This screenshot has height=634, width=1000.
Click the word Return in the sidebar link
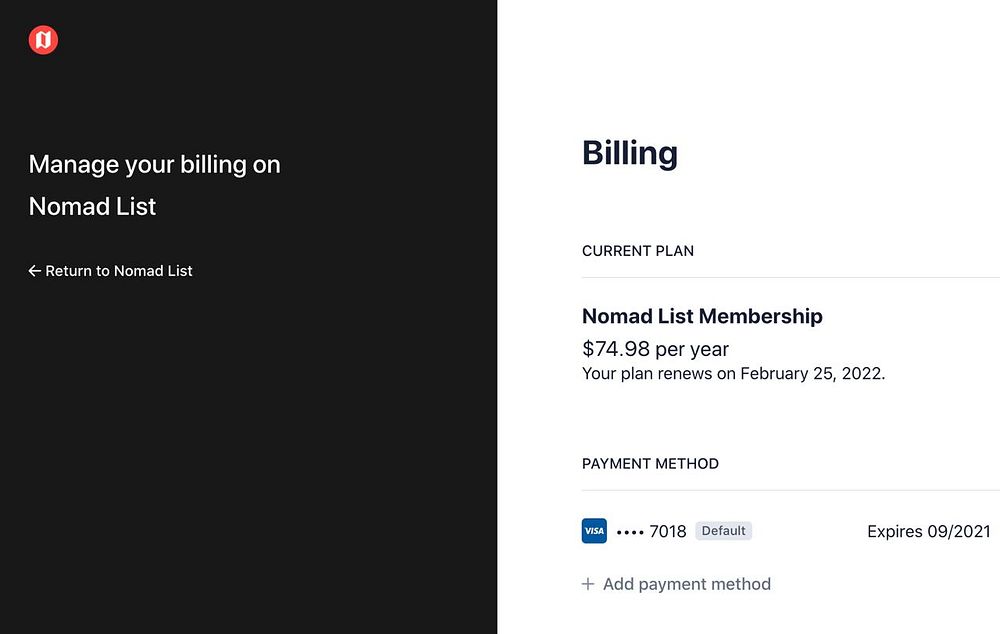pyautogui.click(x=68, y=271)
